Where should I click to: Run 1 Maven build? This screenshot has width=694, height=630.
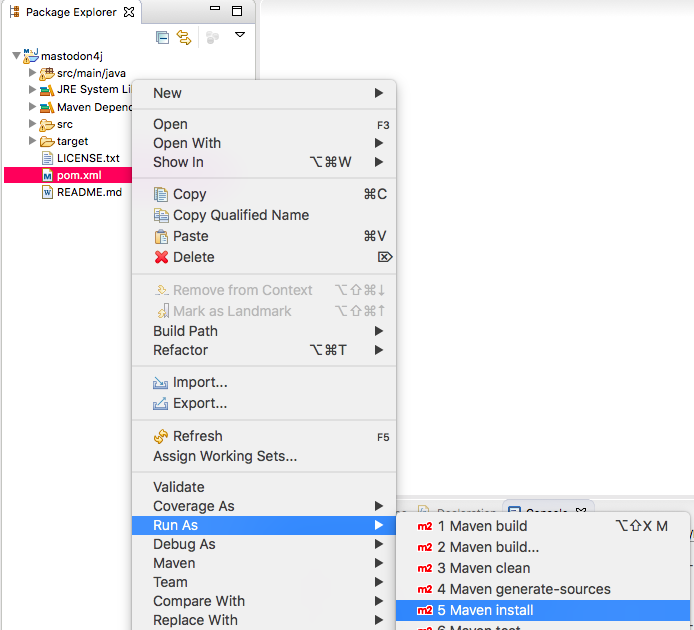pos(543,526)
